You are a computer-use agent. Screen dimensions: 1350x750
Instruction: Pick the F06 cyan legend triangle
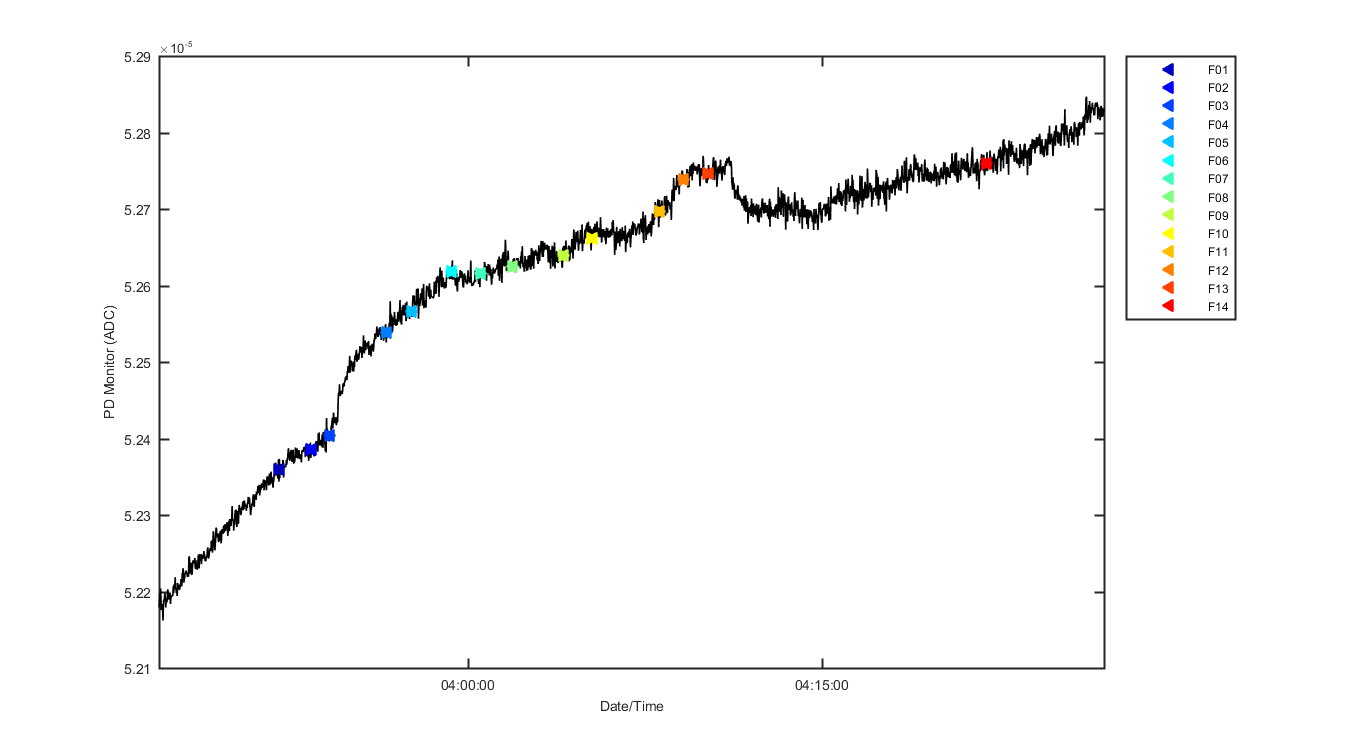[1167, 161]
